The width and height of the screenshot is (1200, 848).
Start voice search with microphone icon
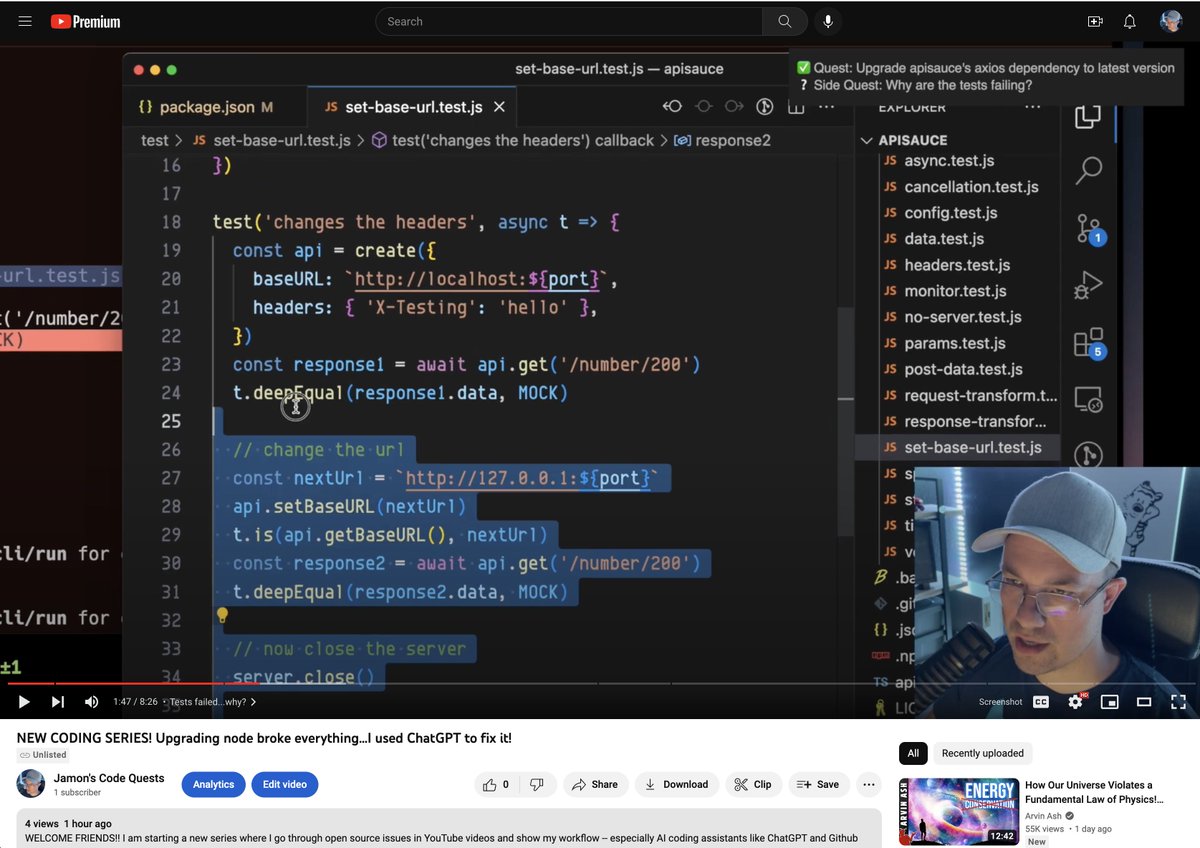tap(828, 21)
